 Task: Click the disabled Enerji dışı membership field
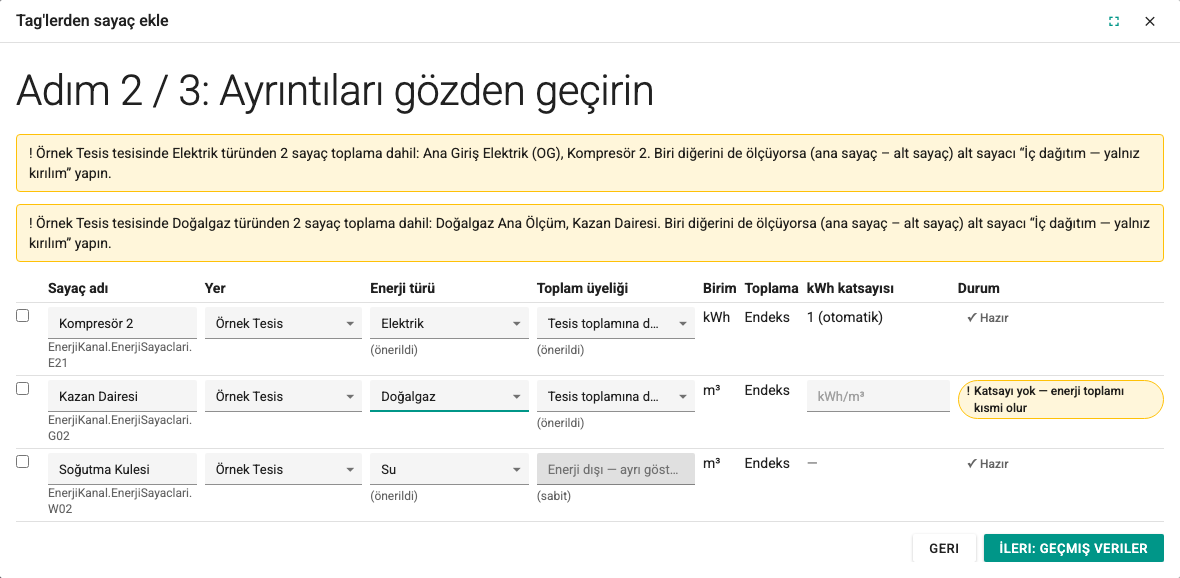click(x=616, y=469)
